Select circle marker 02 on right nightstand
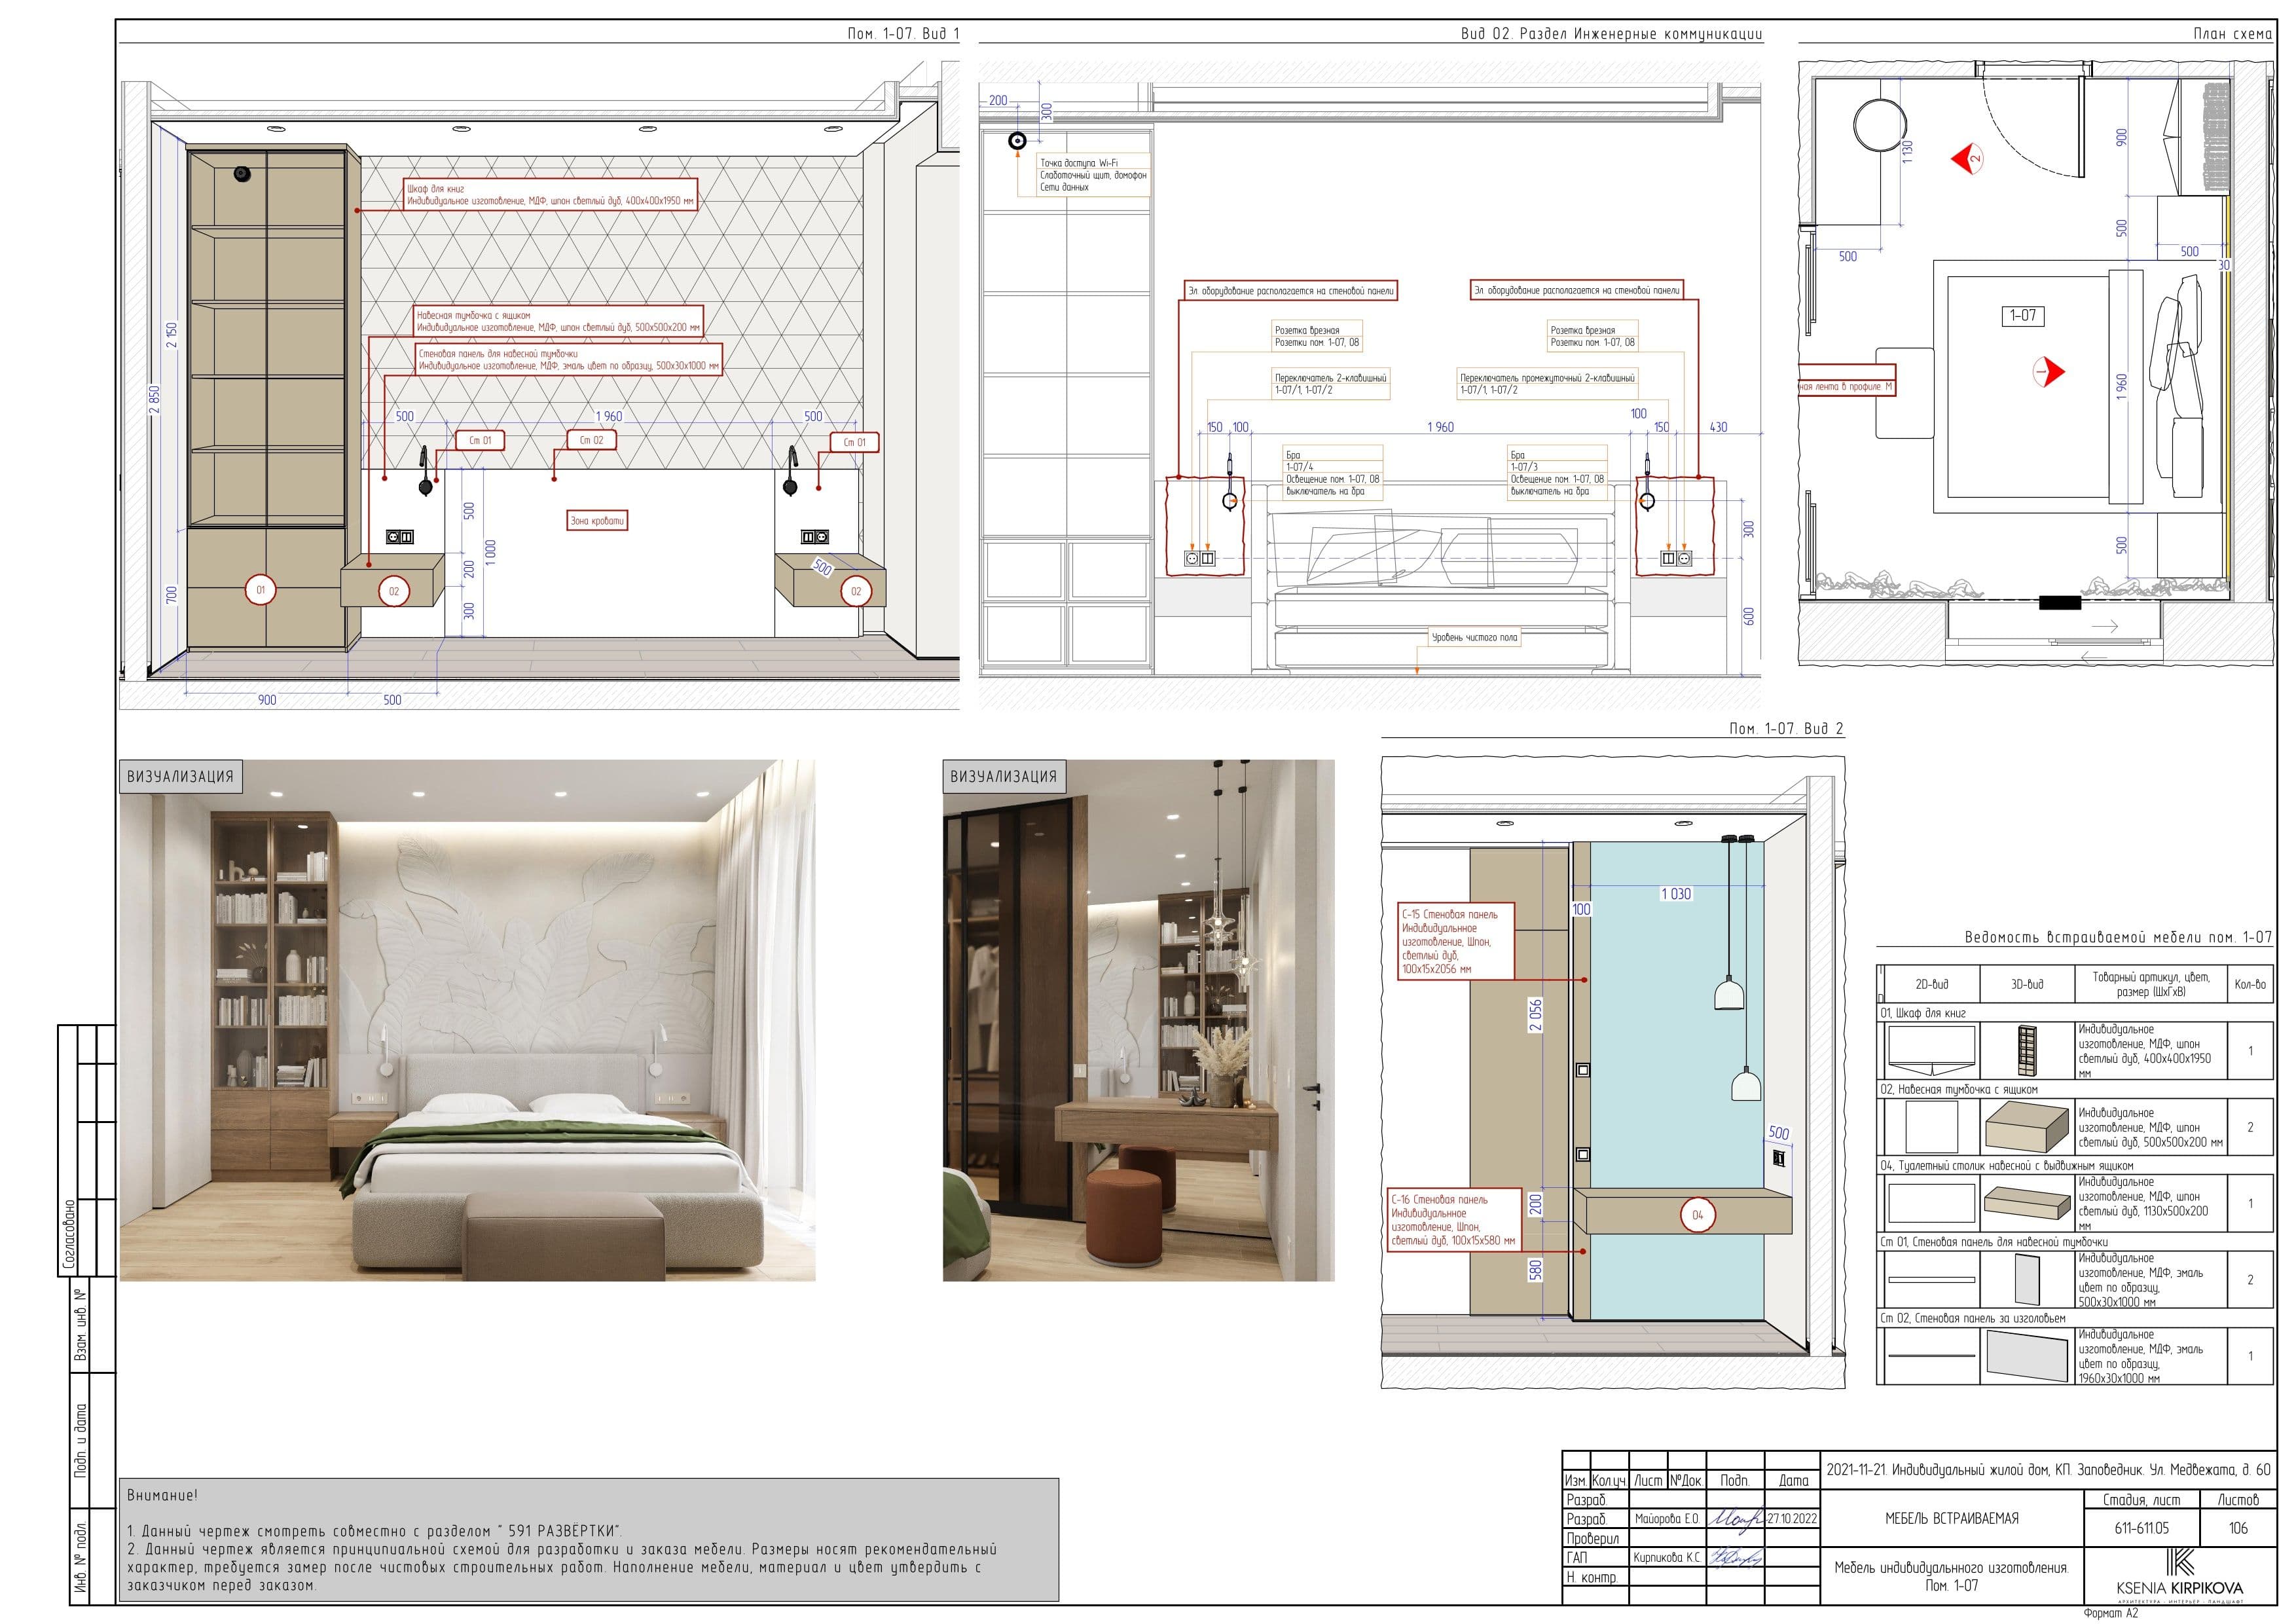The width and height of the screenshot is (2296, 1624). [x=855, y=591]
